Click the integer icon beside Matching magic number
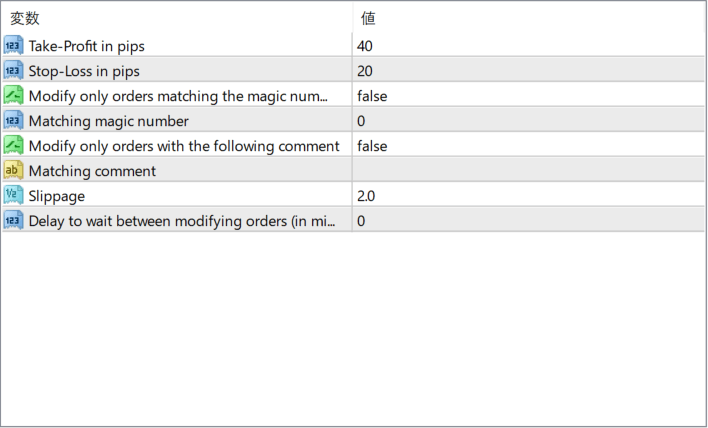Screen dimensions: 708x428 (x=13, y=120)
